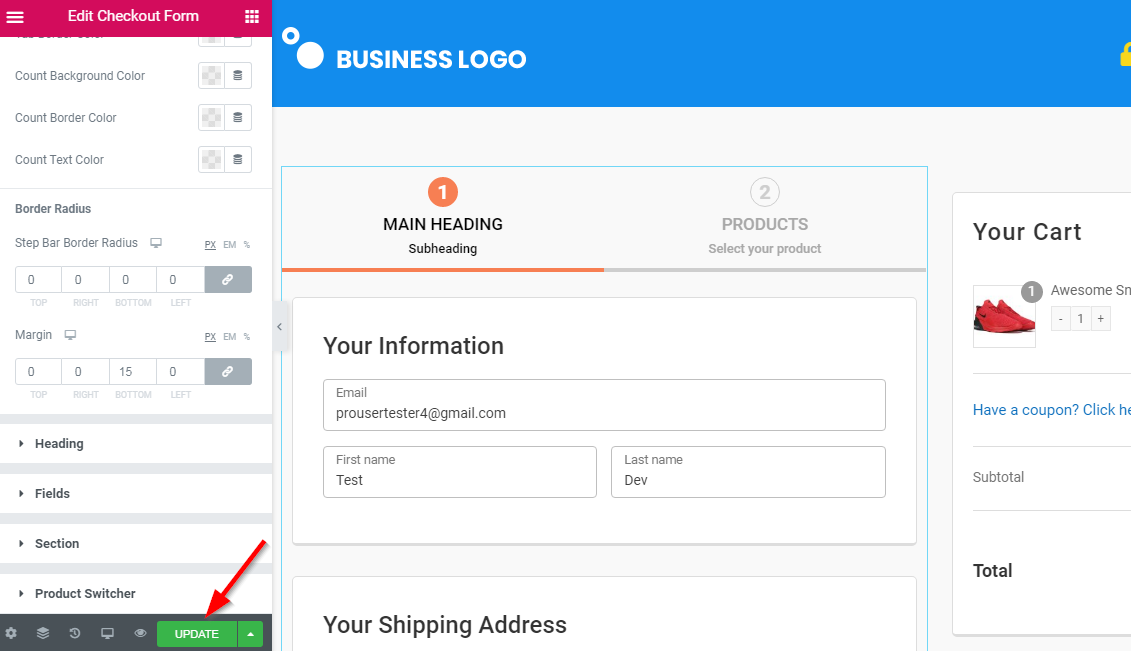The width and height of the screenshot is (1131, 651).
Task: Open page settings gear icon
Action: 11,634
